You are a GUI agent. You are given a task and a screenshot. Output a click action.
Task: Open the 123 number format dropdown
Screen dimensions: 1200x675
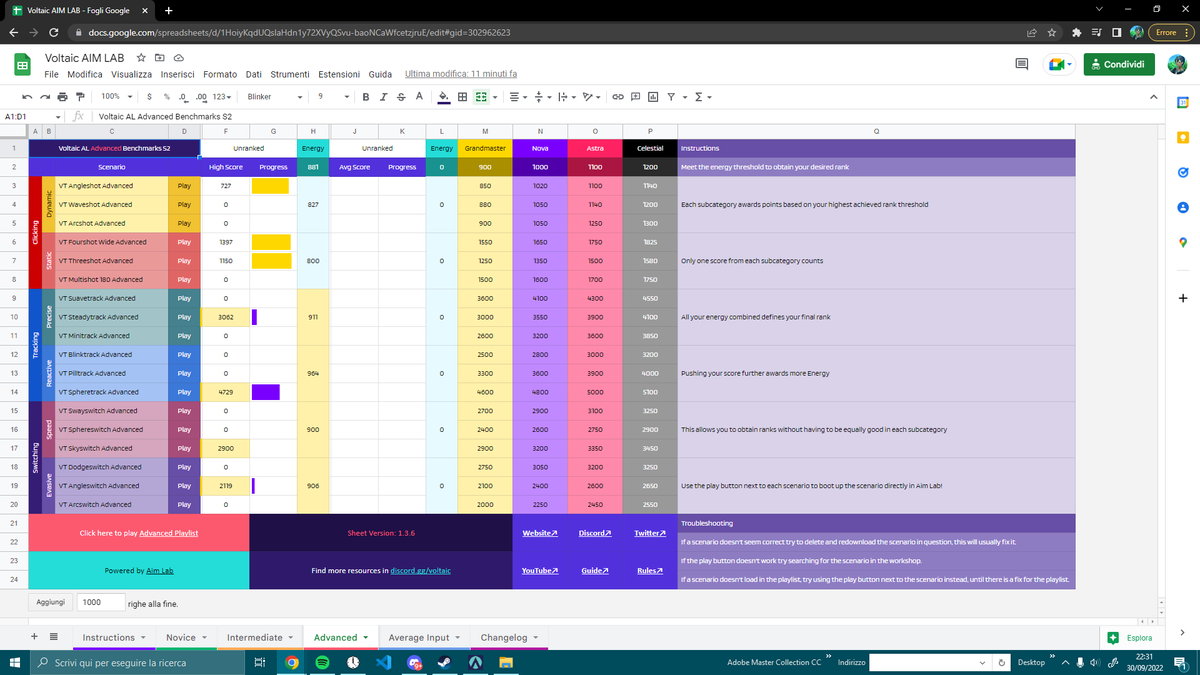tap(223, 96)
